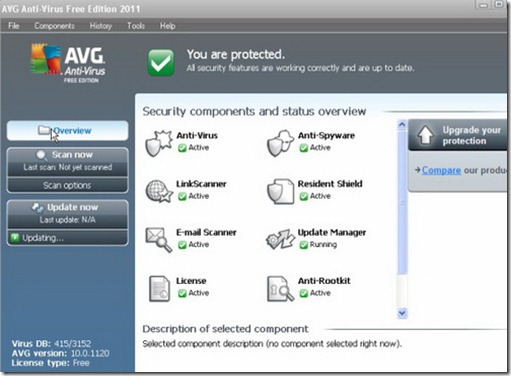Image resolution: width=511 pixels, height=376 pixels.
Task: Click the green Updating progress icon
Action: (15, 237)
